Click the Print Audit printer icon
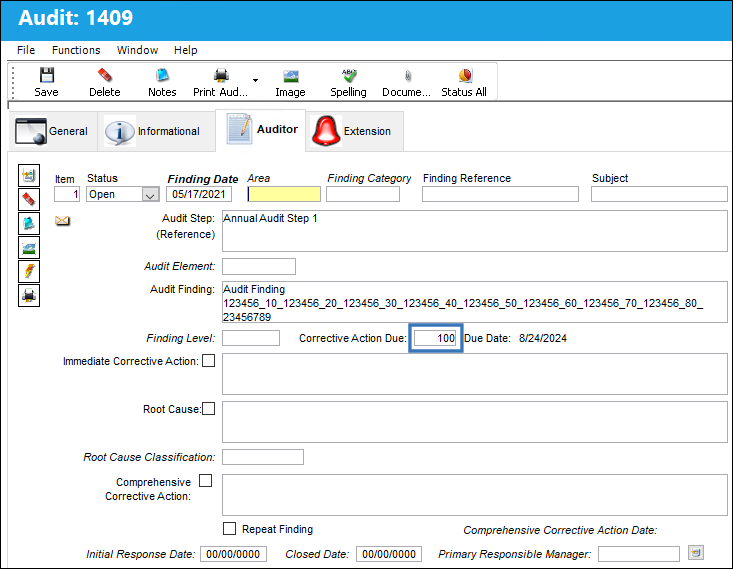Screen dimensions: 733x569 point(221,75)
